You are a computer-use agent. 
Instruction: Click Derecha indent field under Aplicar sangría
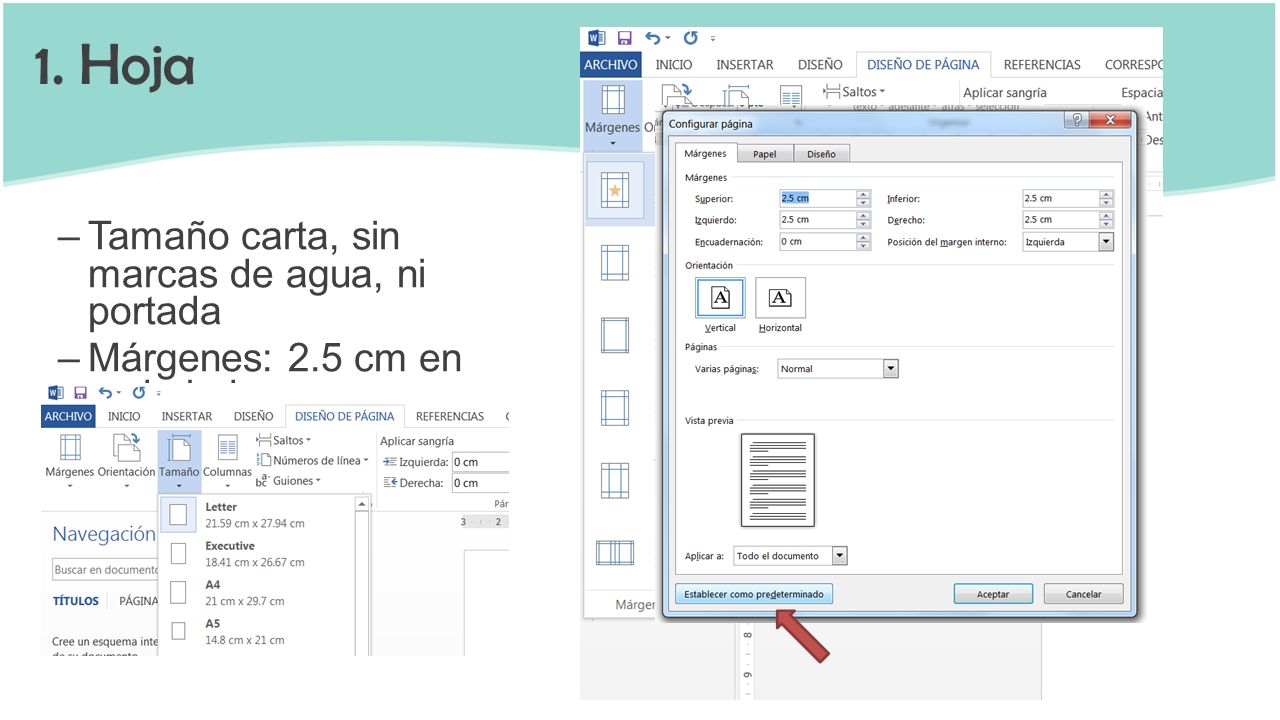pos(480,483)
